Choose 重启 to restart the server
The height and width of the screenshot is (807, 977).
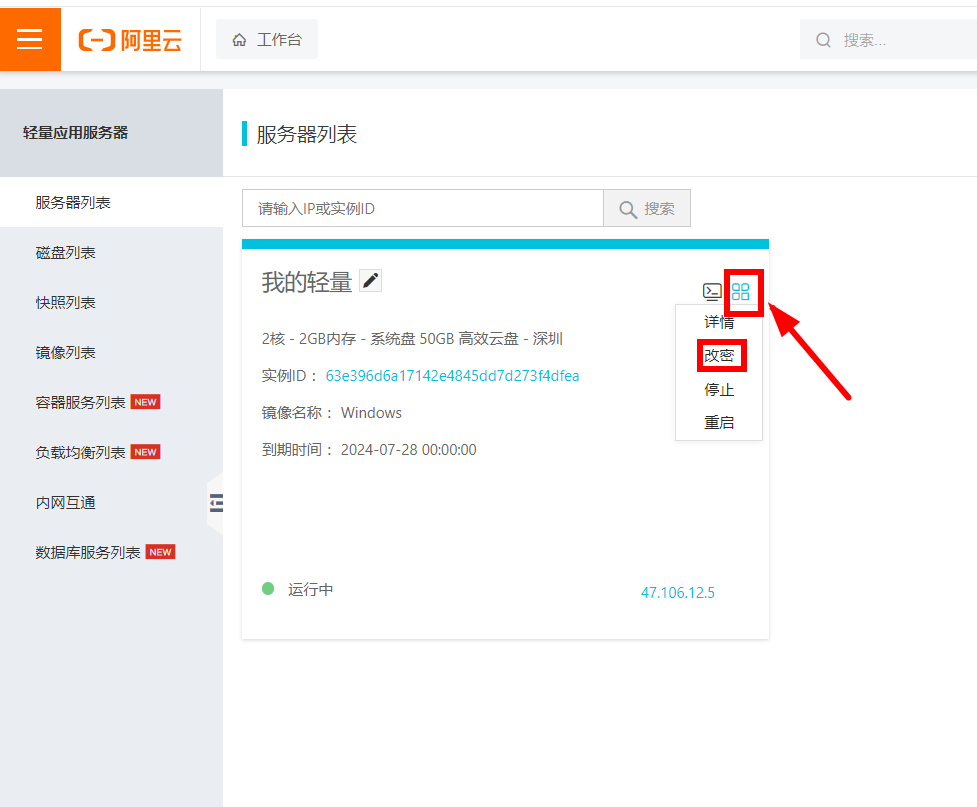[719, 423]
